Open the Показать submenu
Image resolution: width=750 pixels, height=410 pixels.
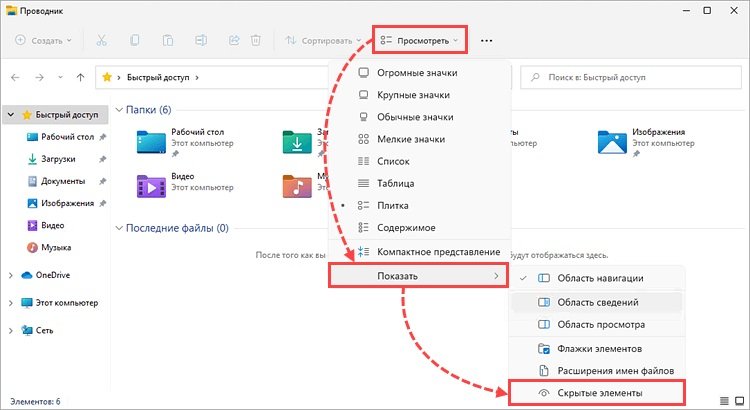click(419, 276)
